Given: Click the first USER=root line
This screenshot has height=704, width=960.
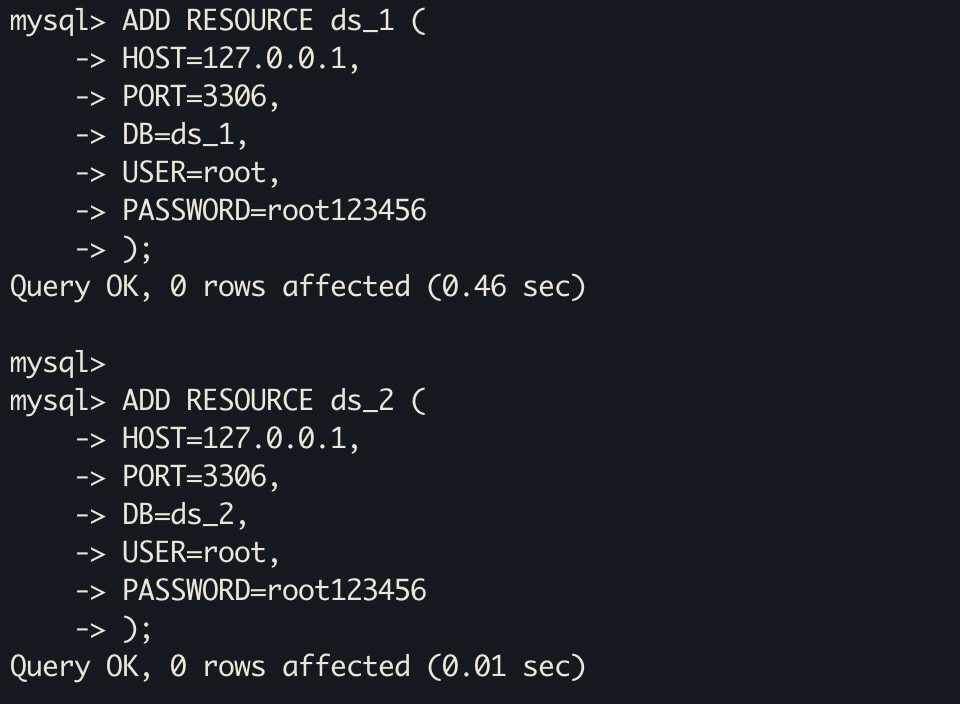Looking at the screenshot, I should [178, 173].
